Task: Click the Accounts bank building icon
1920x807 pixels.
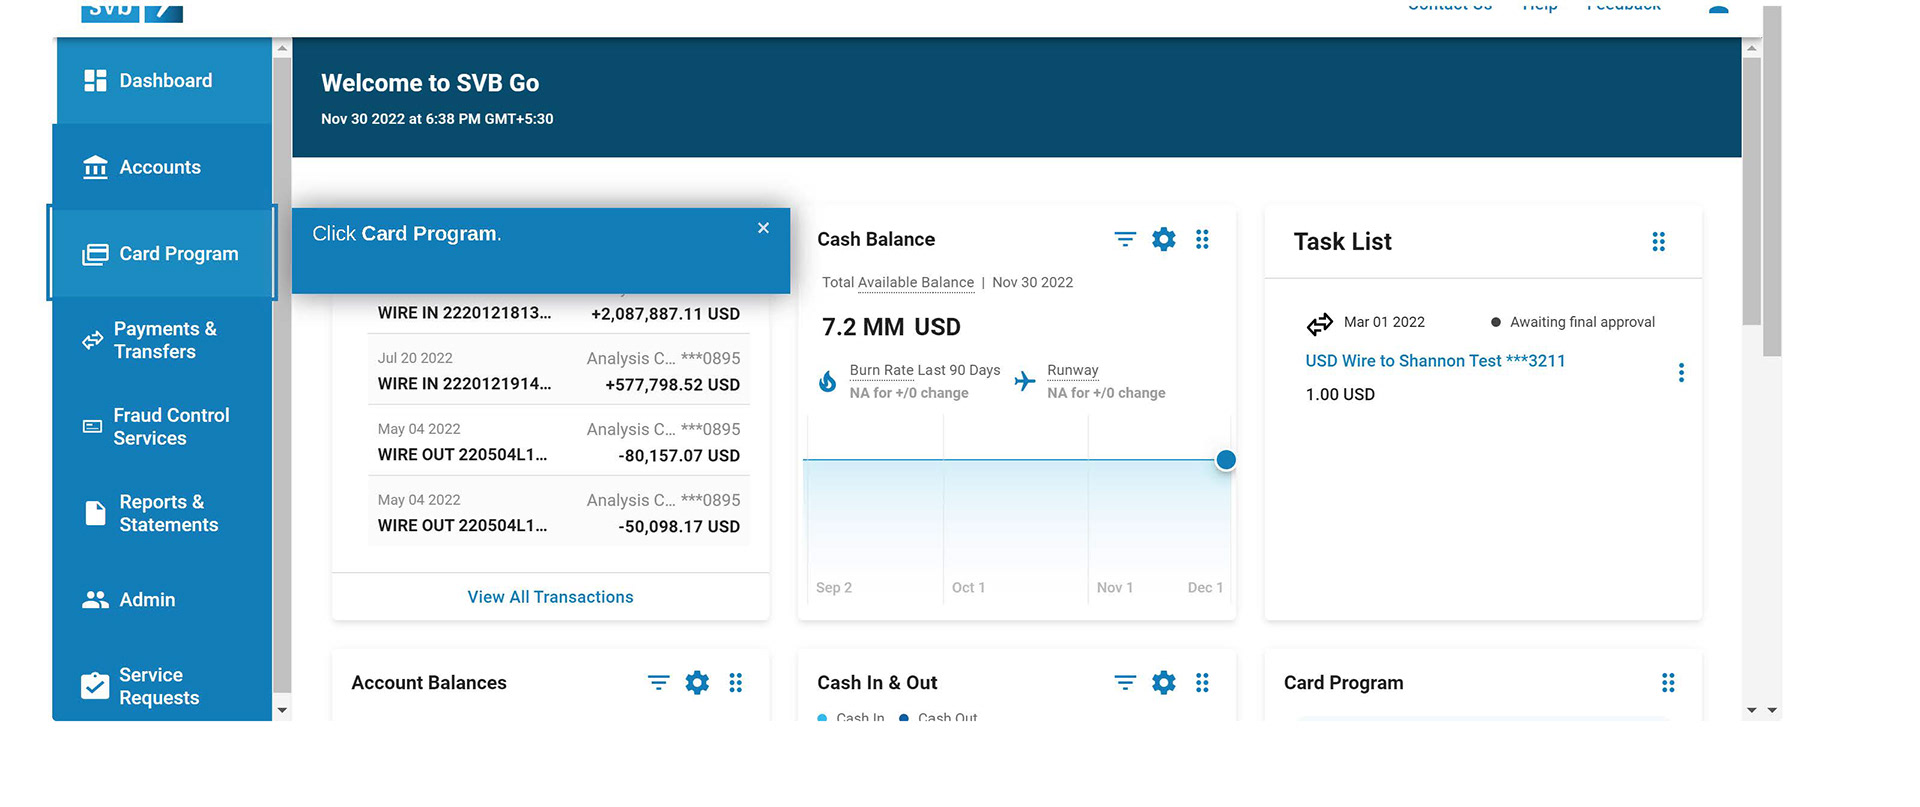Action: tap(95, 167)
